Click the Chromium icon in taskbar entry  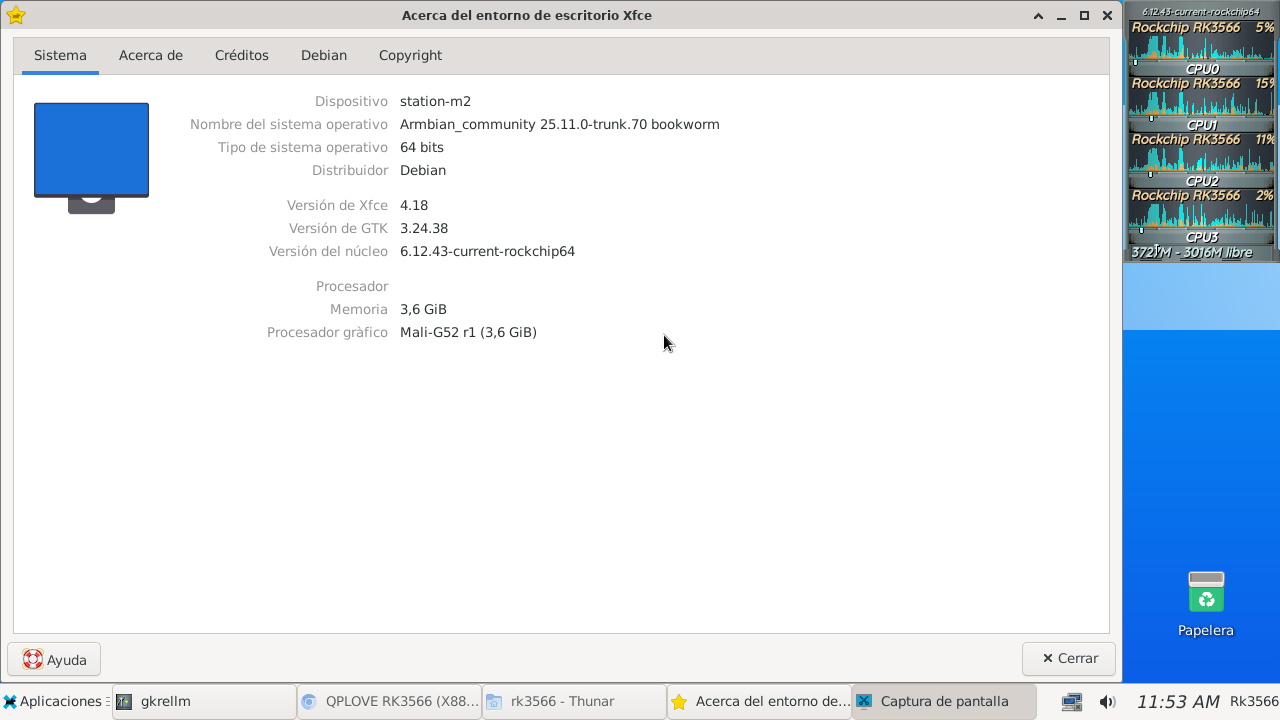click(x=308, y=702)
